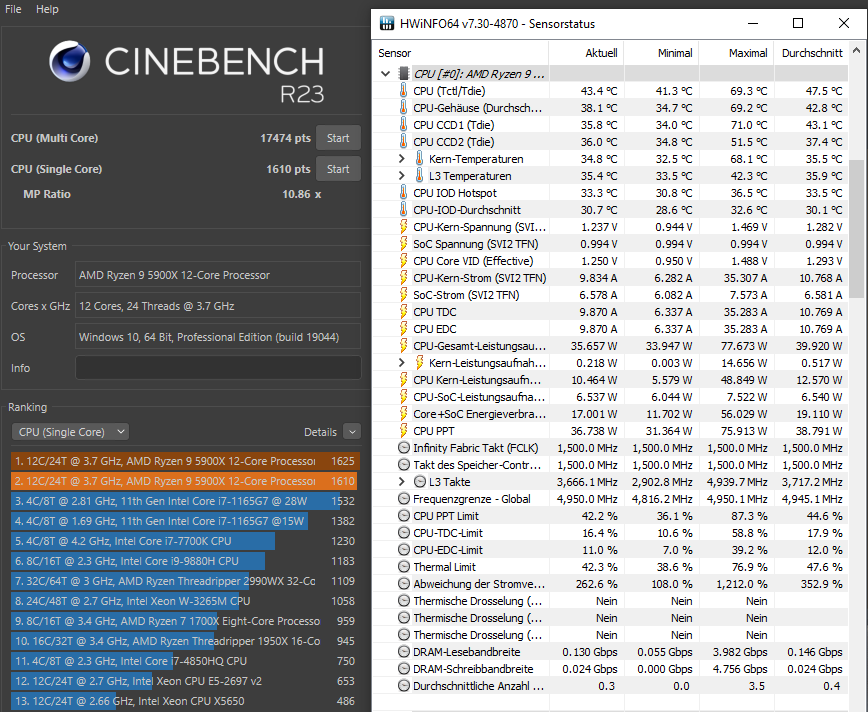This screenshot has width=868, height=712.
Task: Click thermometer icon for CPU-Gehäuse row
Action: click(404, 108)
